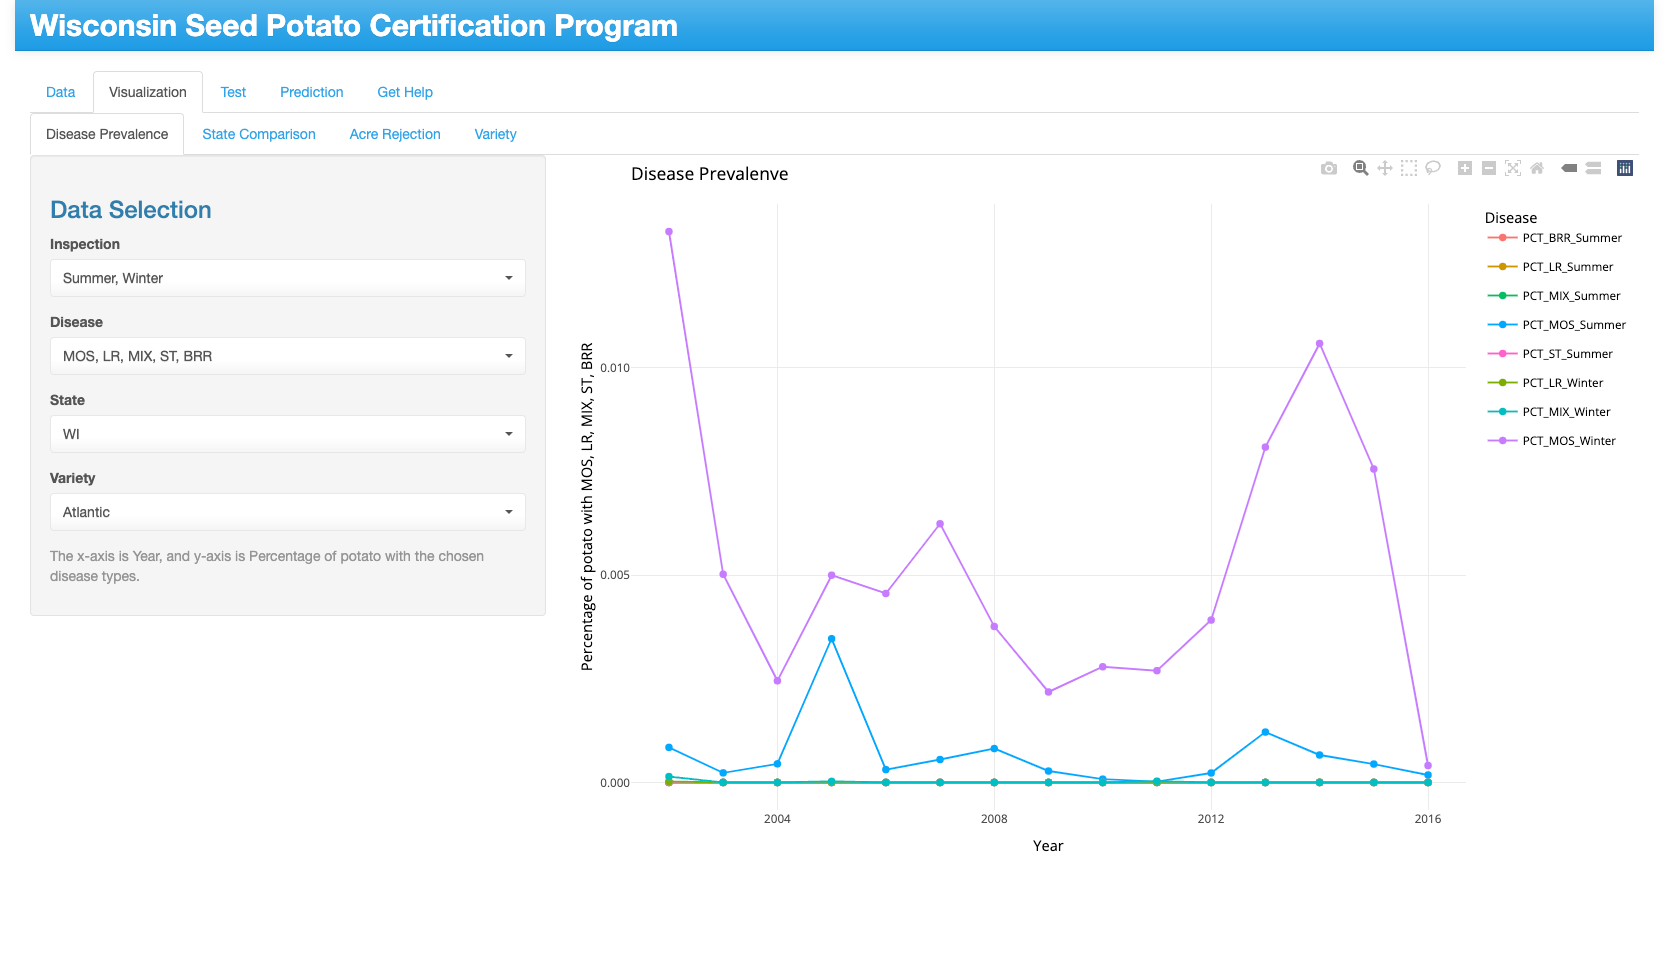Image resolution: width=1669 pixels, height=959 pixels.
Task: Toggle PCT_MIX_Summer trace in legend
Action: pyautogui.click(x=1554, y=296)
